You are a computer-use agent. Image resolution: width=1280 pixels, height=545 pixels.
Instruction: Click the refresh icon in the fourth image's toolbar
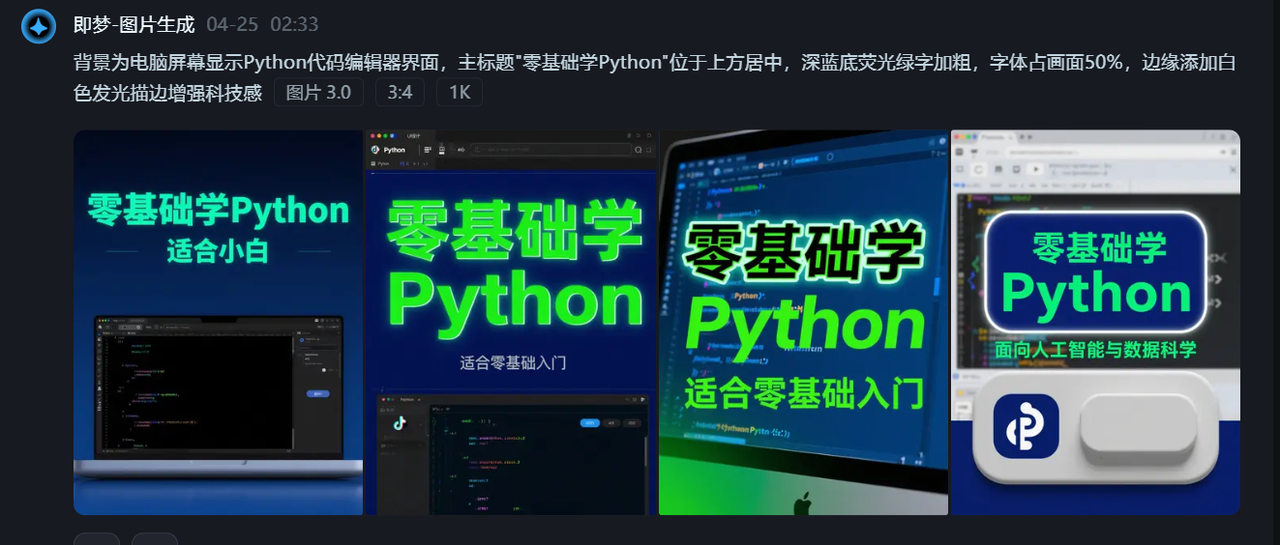(x=979, y=170)
